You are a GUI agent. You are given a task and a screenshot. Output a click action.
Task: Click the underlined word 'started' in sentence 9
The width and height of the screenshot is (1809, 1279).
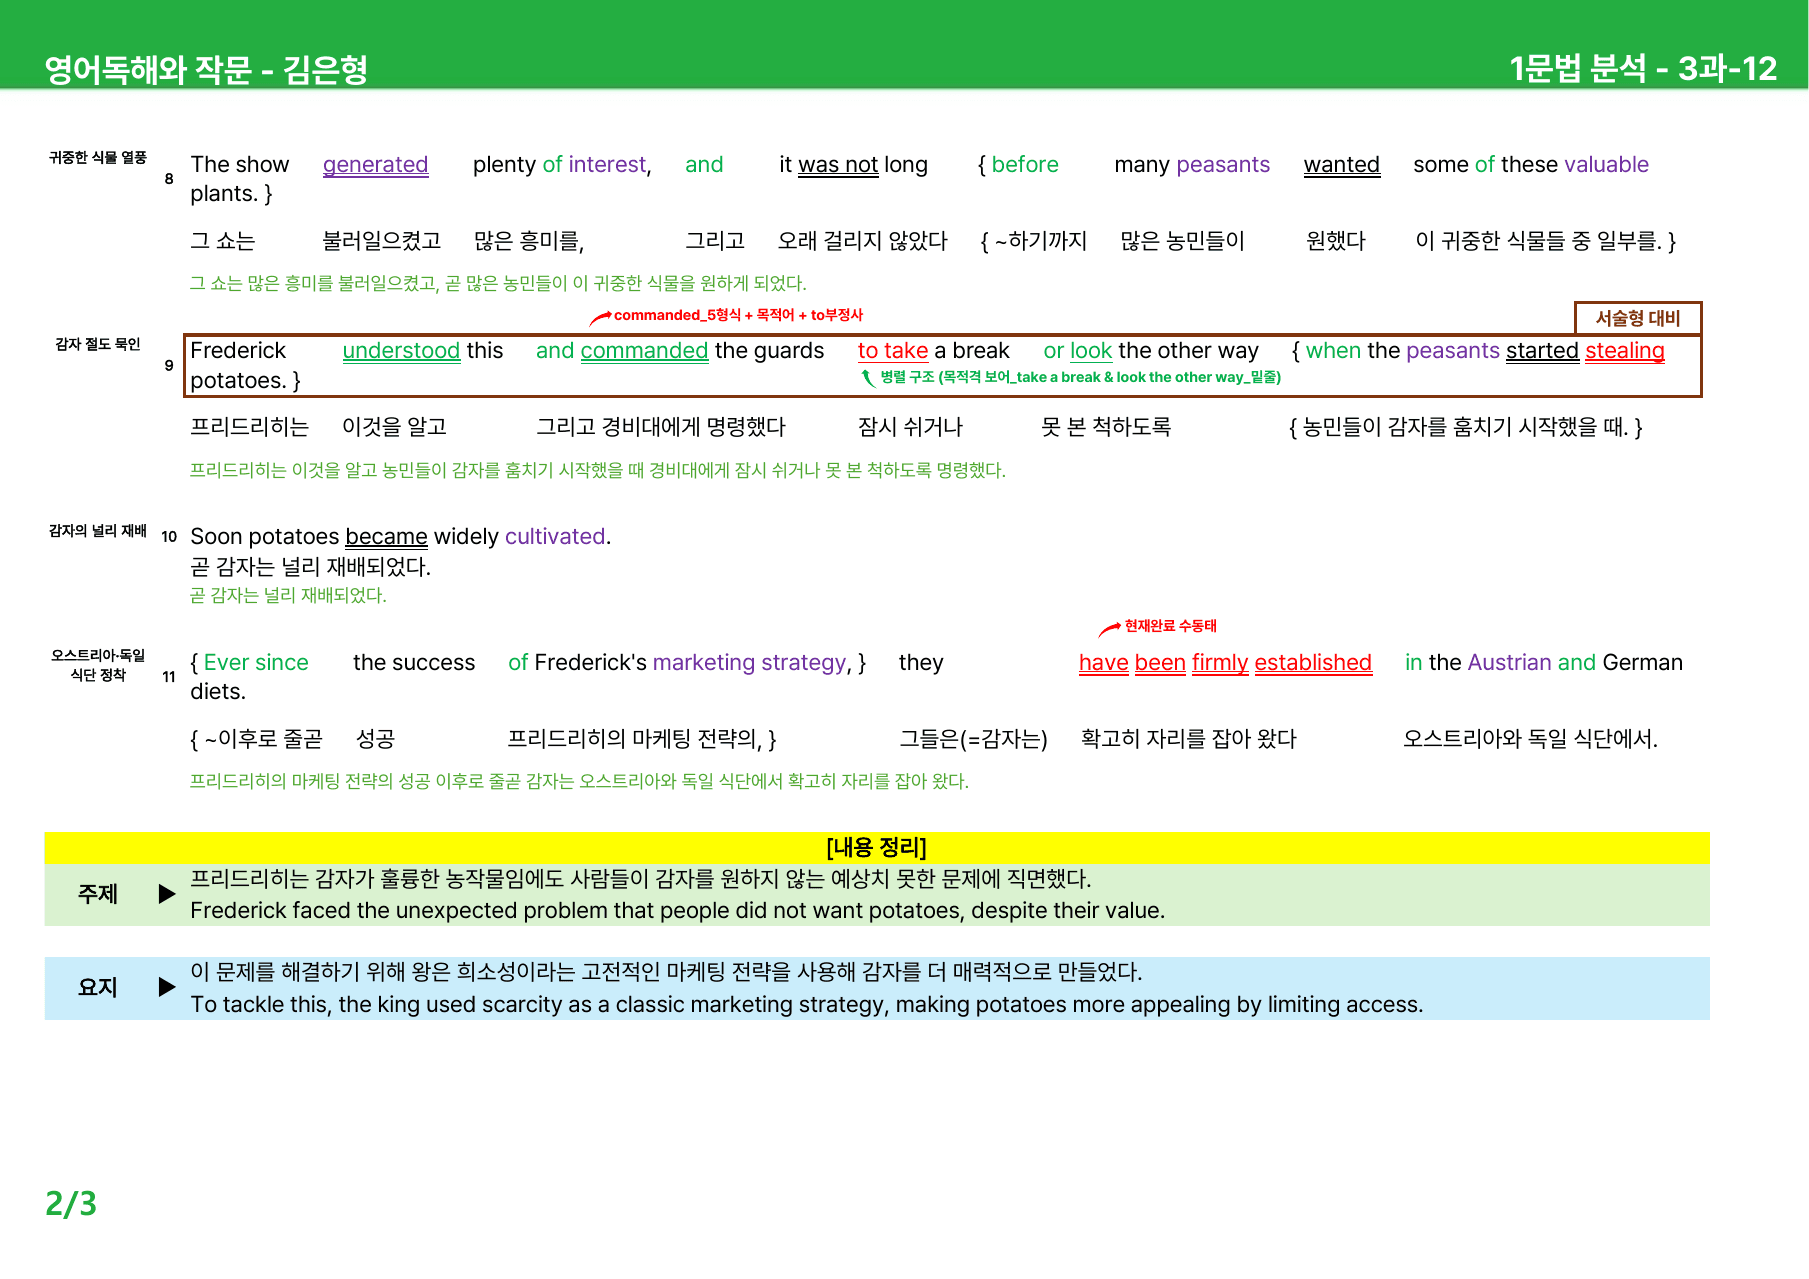[x=1542, y=350]
